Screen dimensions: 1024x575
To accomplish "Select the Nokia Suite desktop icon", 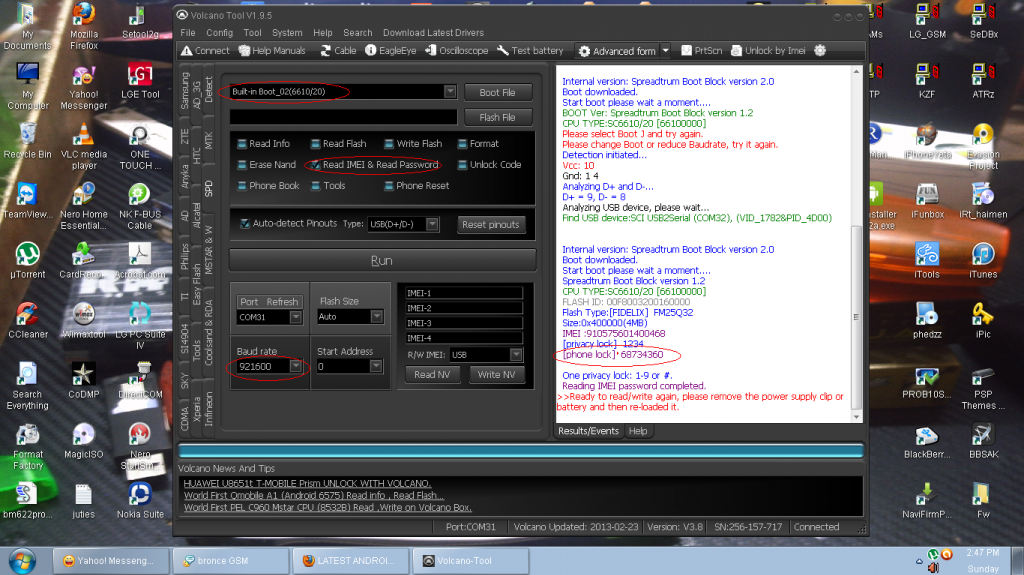I will pos(140,501).
